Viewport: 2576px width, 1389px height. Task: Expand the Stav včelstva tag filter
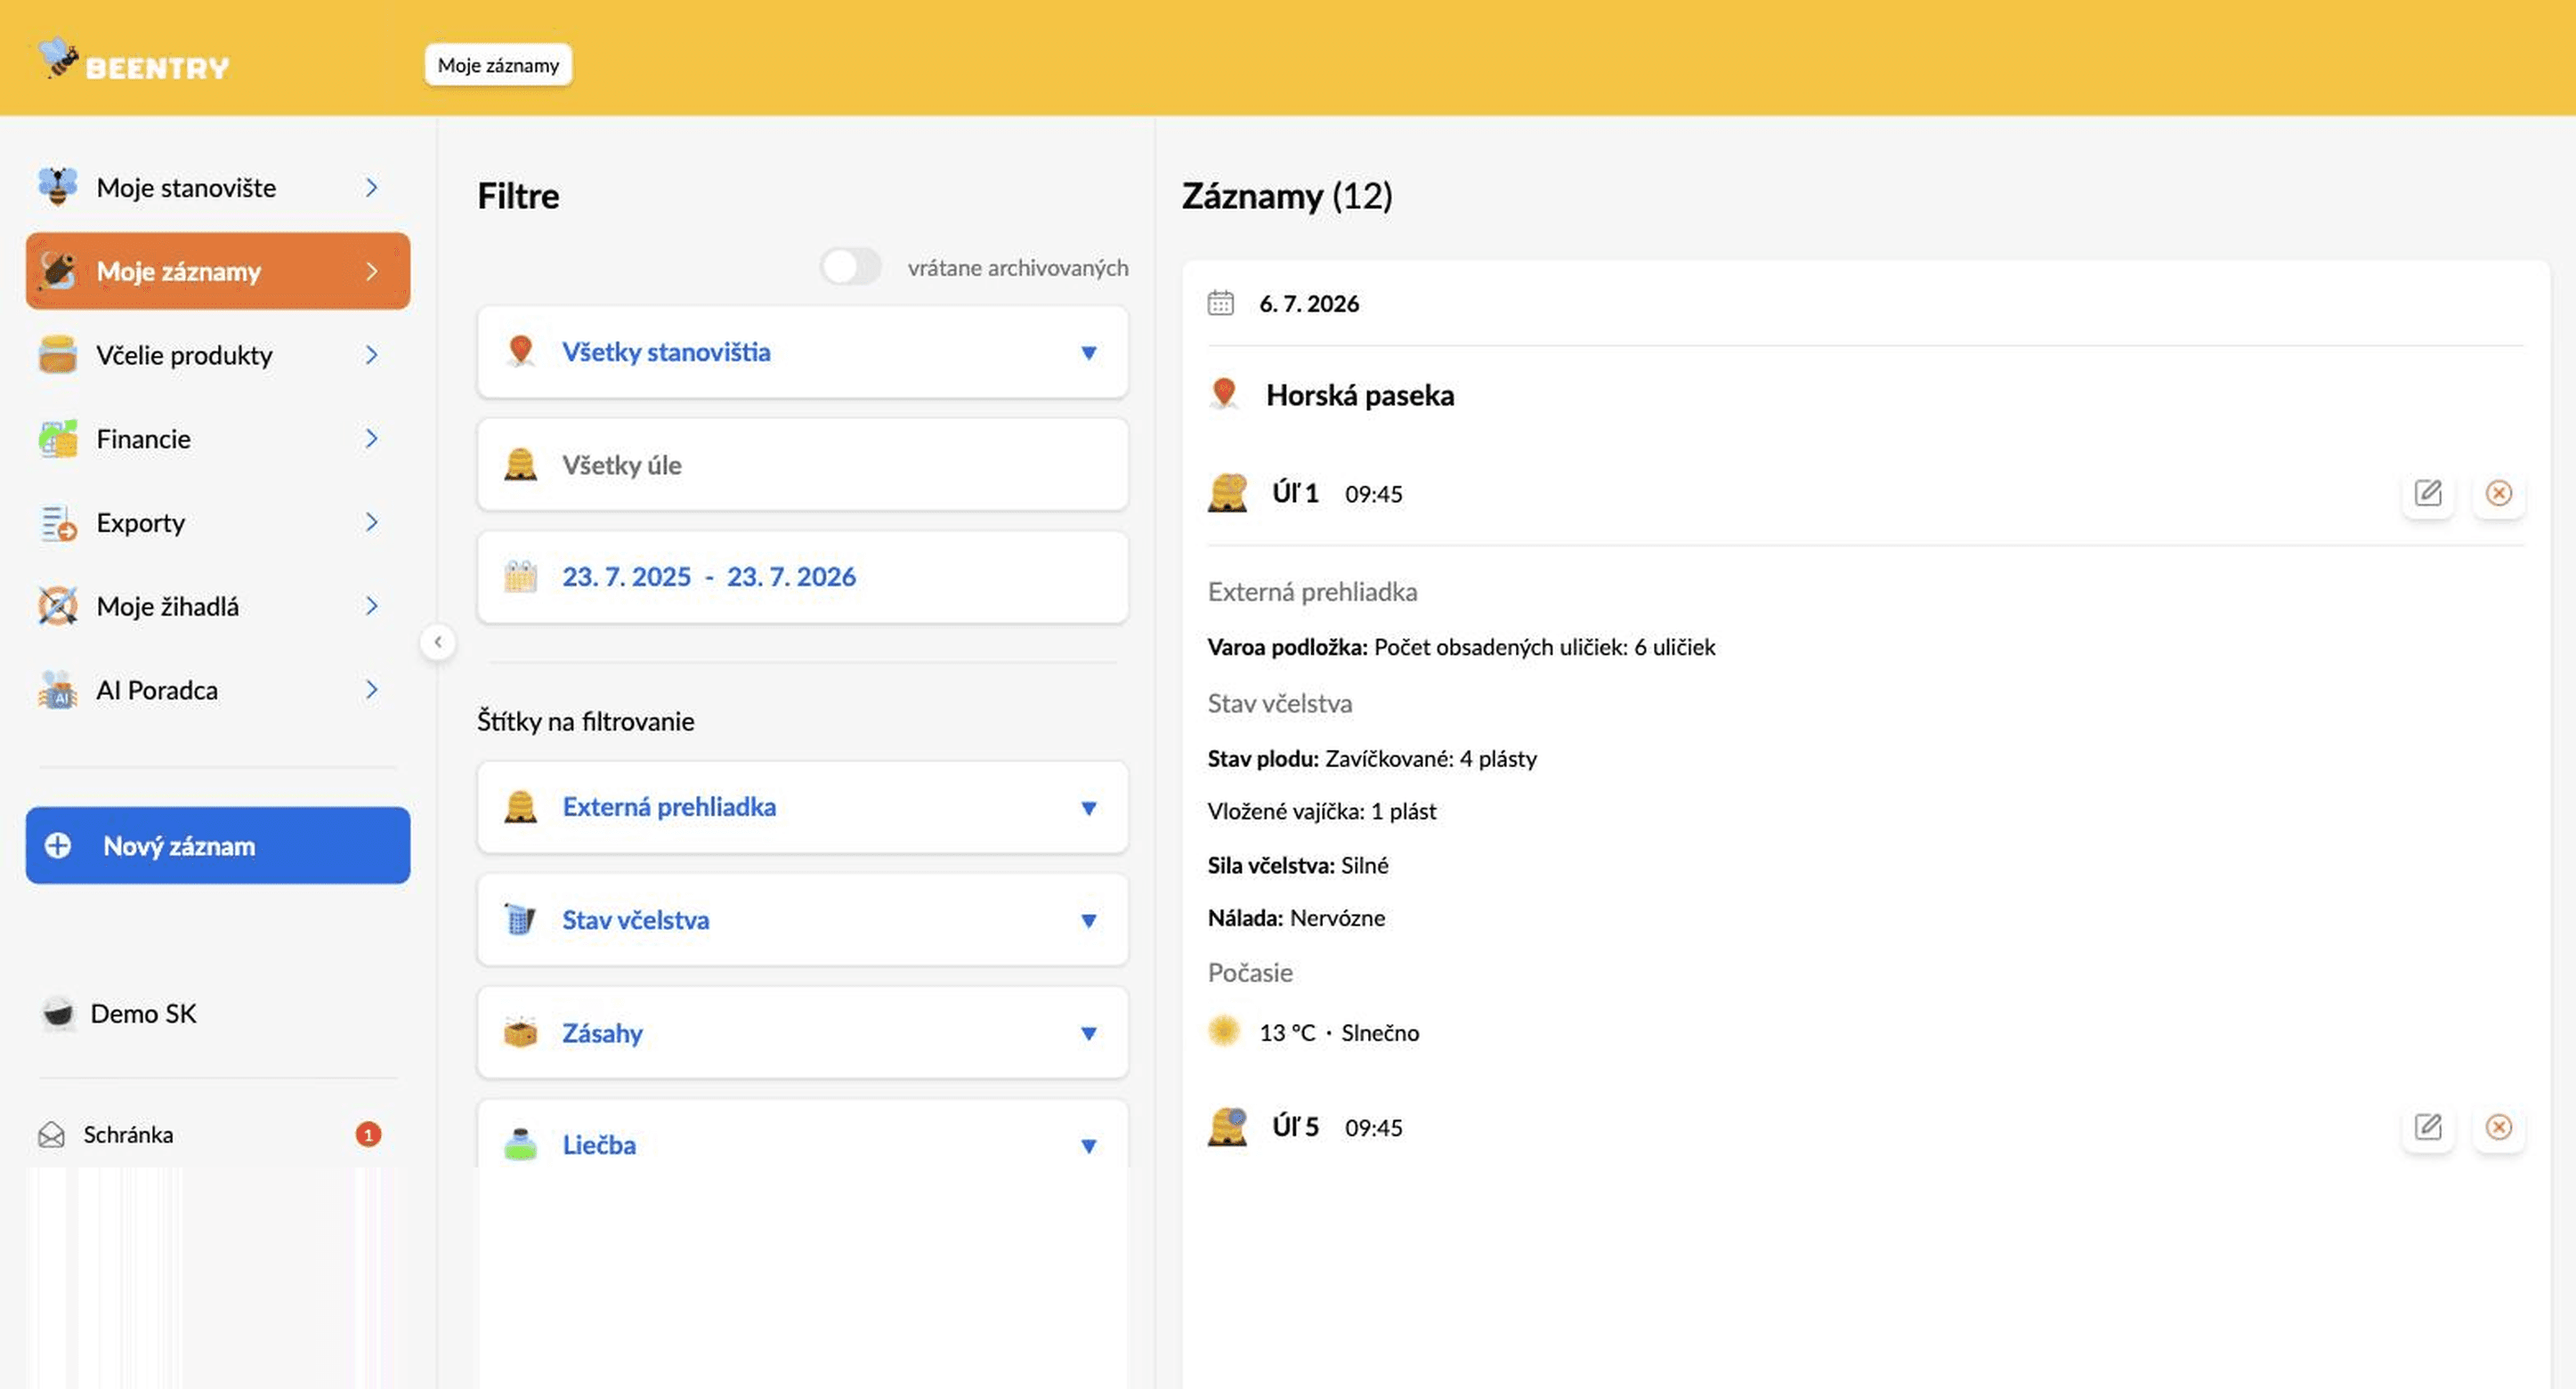click(803, 919)
